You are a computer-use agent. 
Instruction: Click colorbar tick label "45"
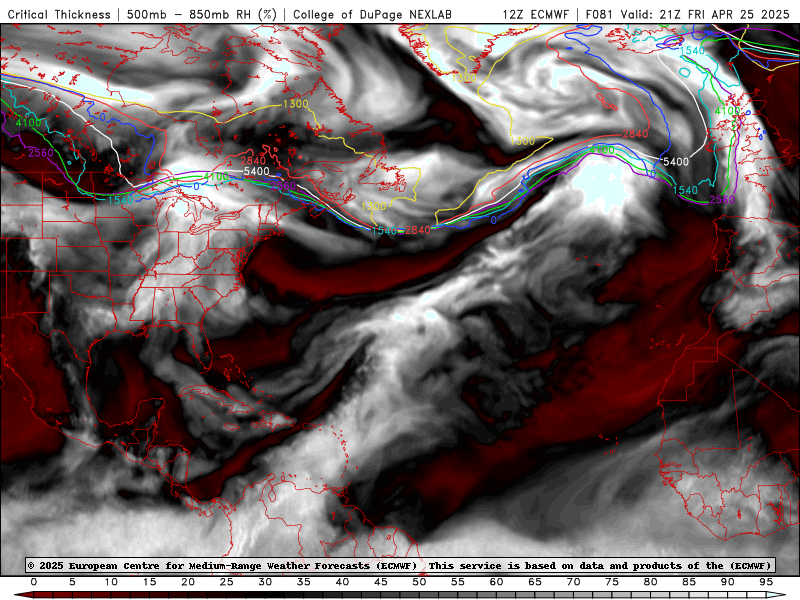click(x=381, y=582)
